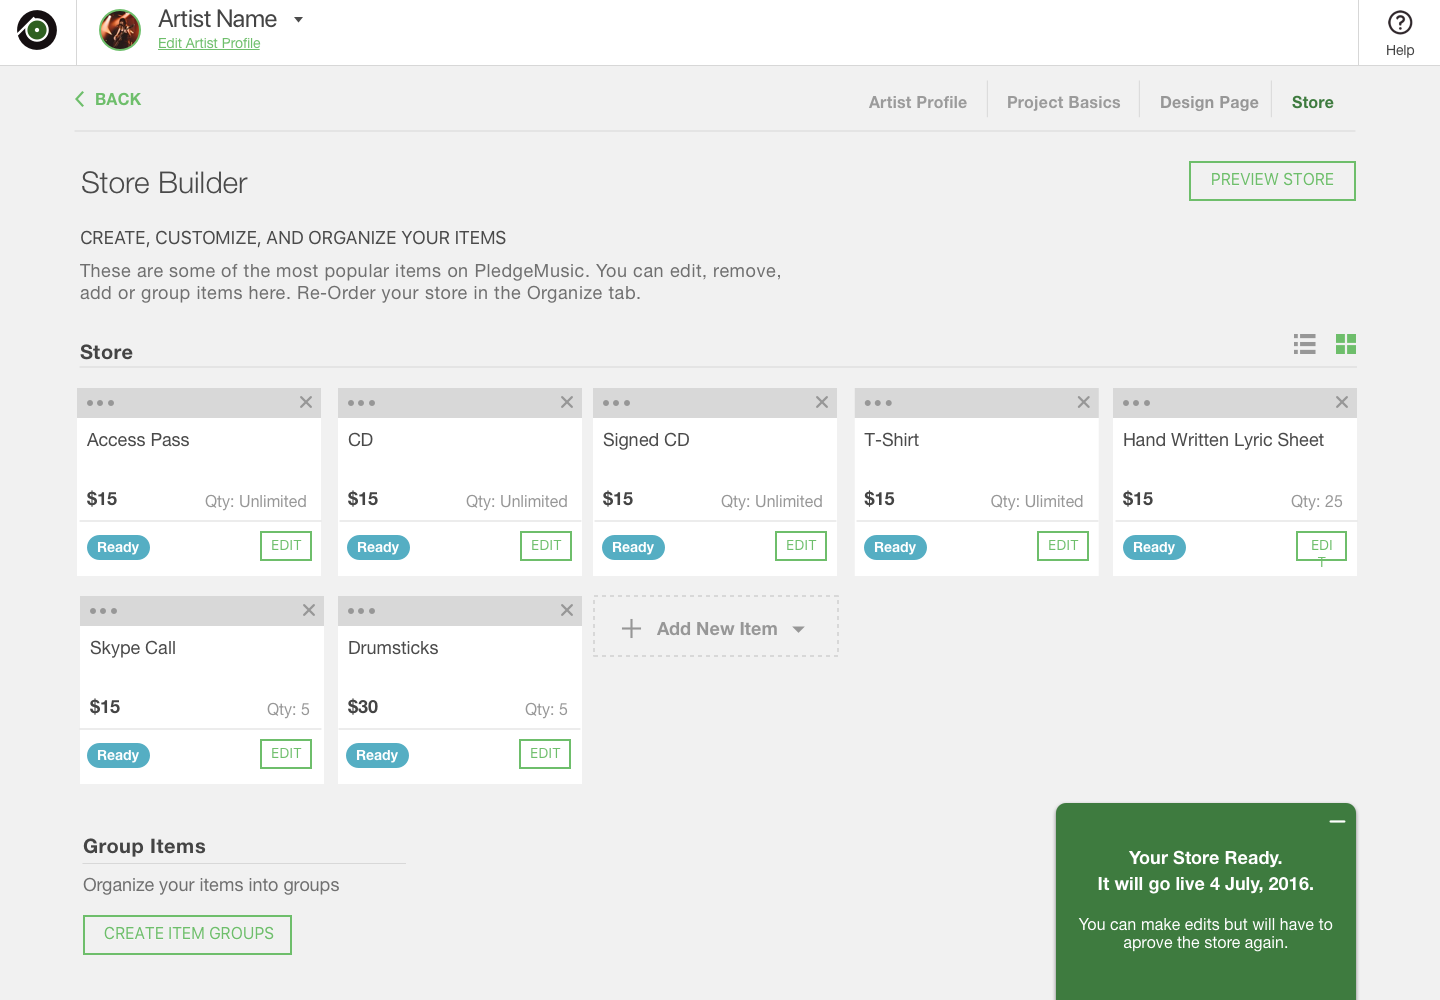Click Ready badge on Signed CD

633,547
